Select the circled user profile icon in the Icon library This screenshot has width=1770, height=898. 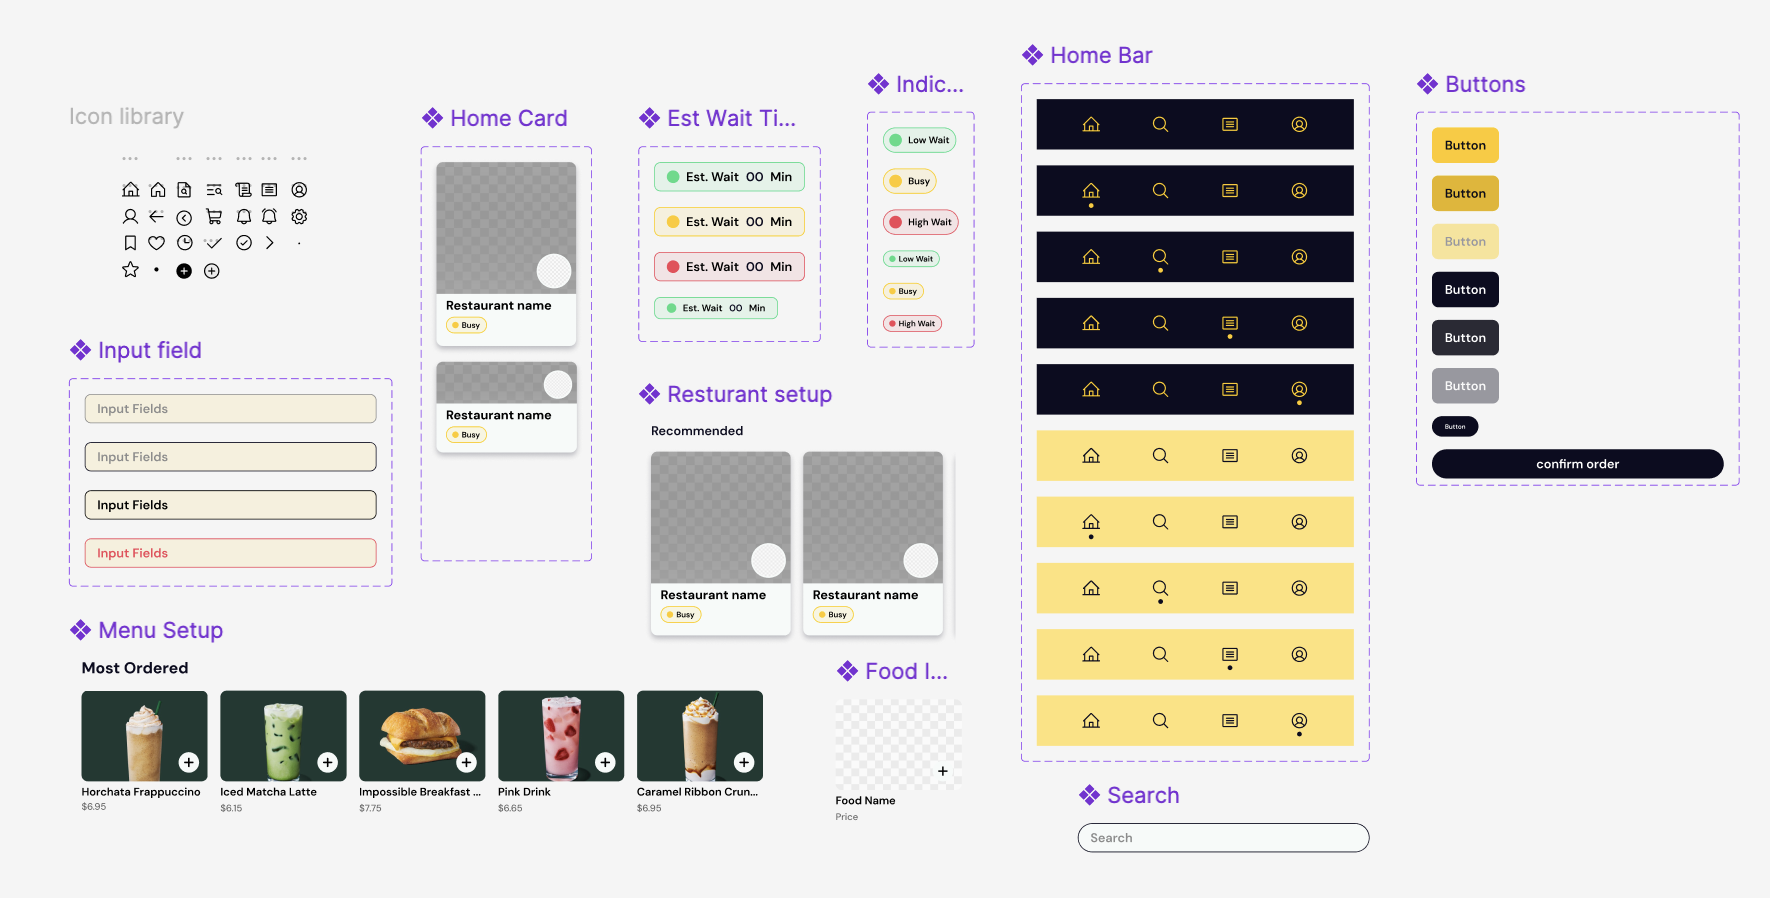click(299, 190)
